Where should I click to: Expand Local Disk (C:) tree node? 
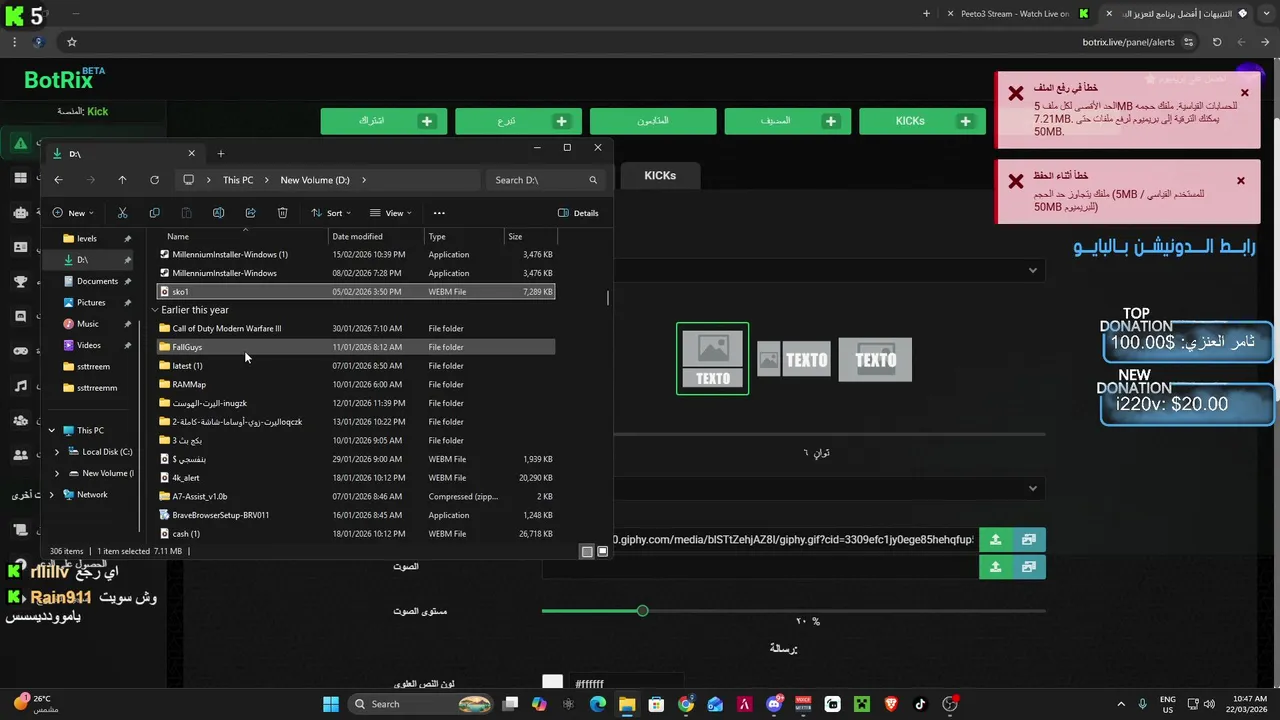coord(57,452)
